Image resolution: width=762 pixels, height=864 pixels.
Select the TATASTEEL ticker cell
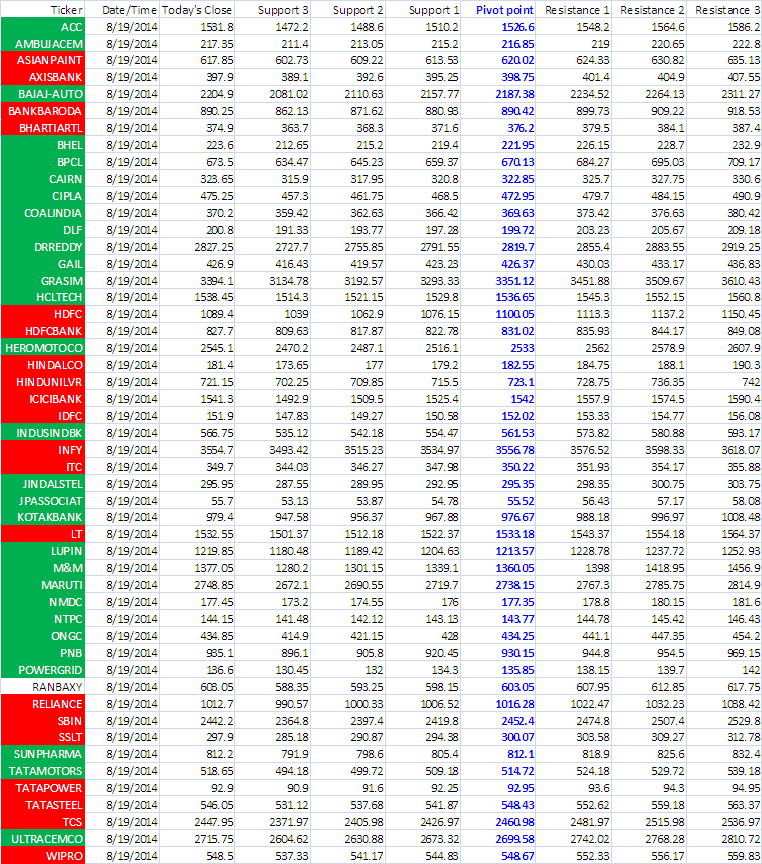pos(43,806)
